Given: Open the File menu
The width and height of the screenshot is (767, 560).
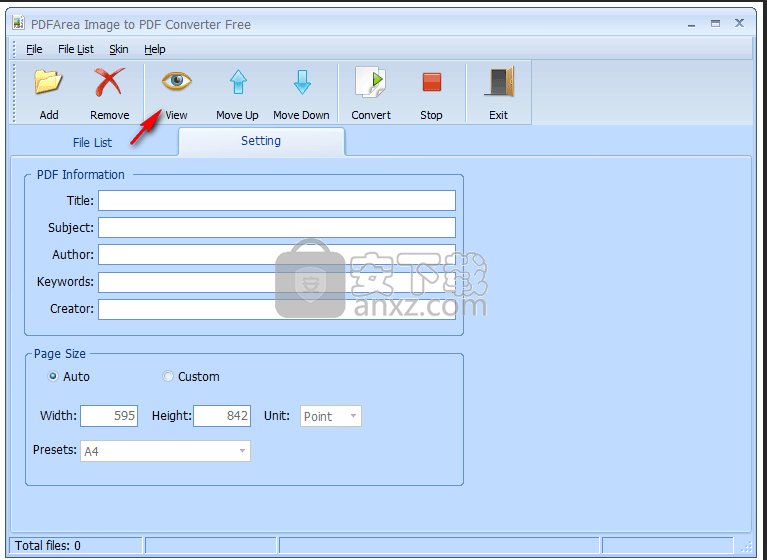Looking at the screenshot, I should click(34, 49).
